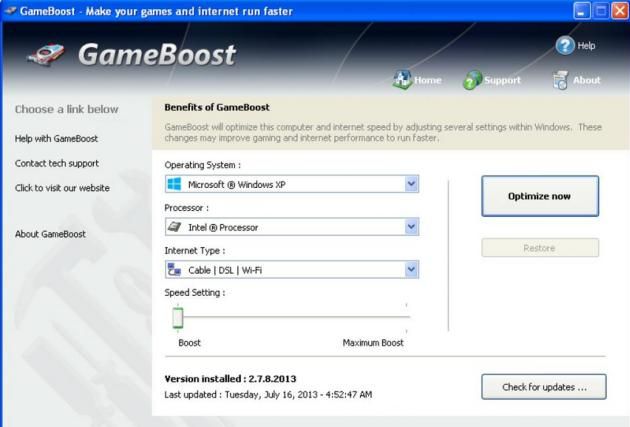Click the Windows logo in Operating System field
The height and width of the screenshot is (427, 630).
coord(175,185)
